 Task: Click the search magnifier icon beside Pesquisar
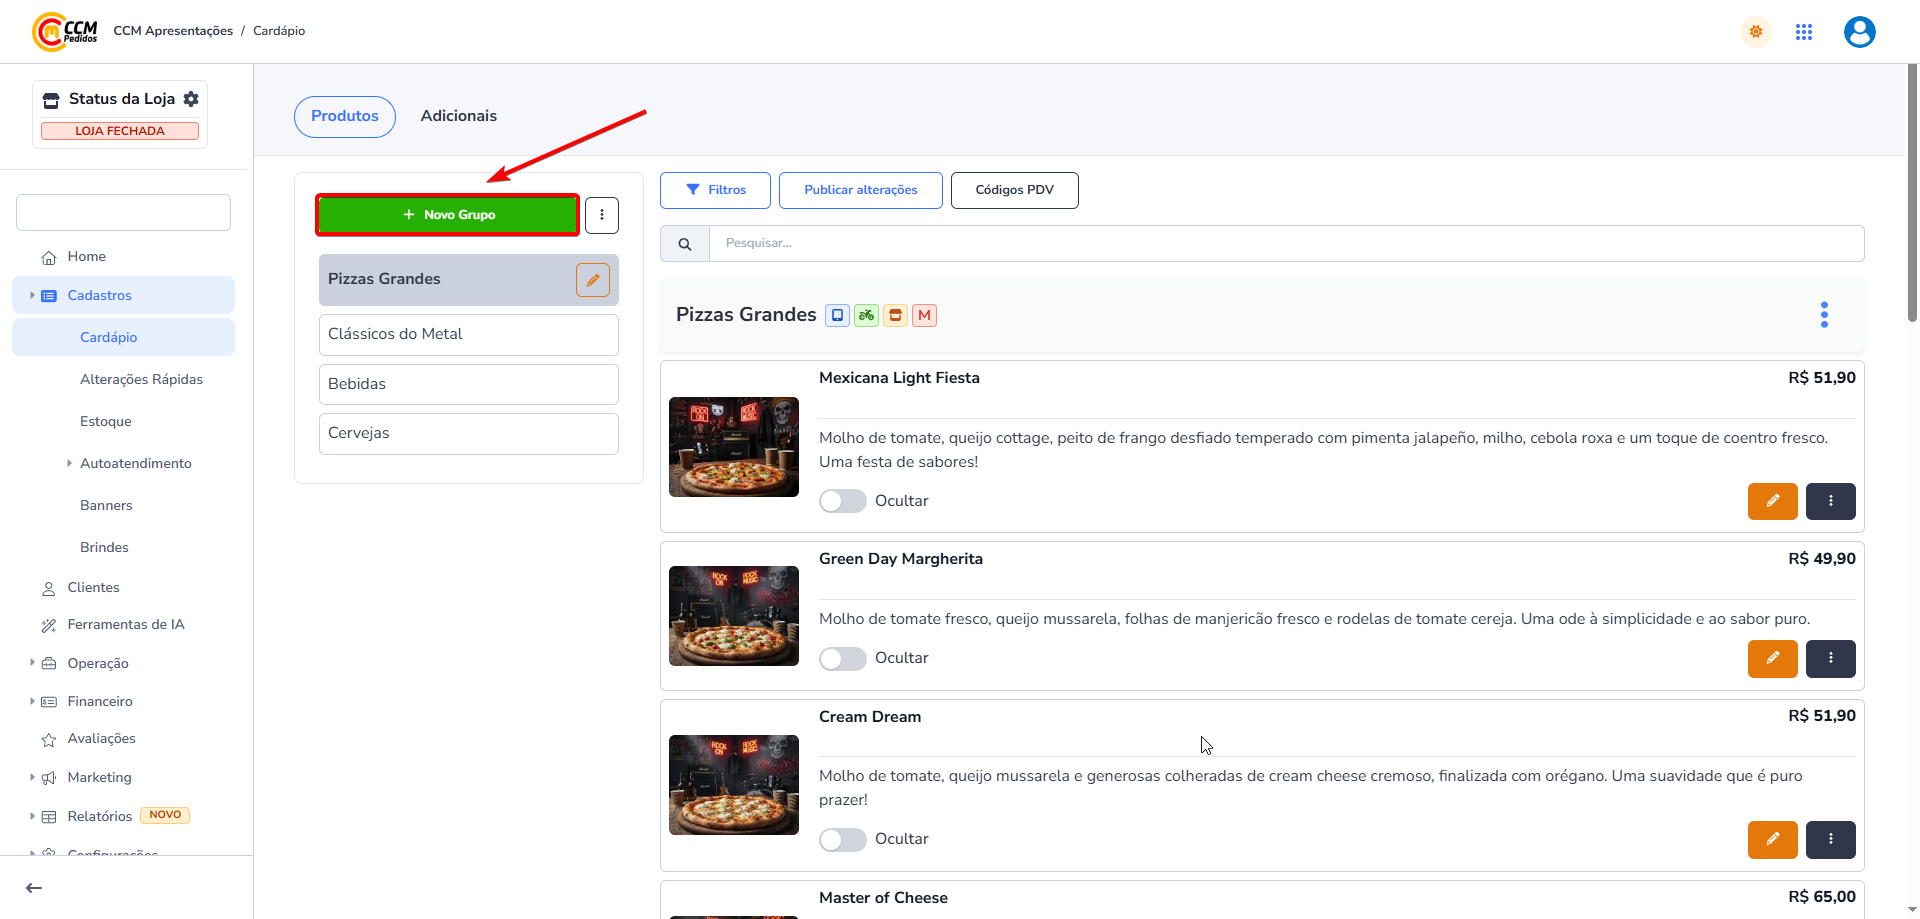point(685,244)
